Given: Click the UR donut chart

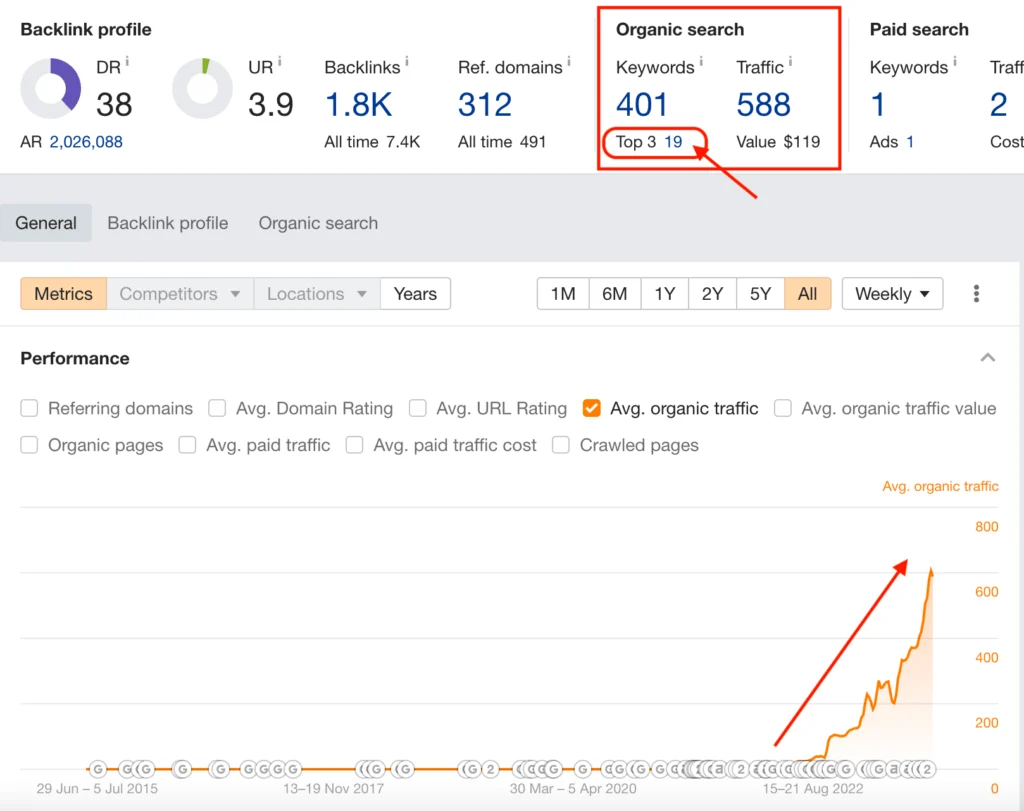Looking at the screenshot, I should (x=202, y=88).
